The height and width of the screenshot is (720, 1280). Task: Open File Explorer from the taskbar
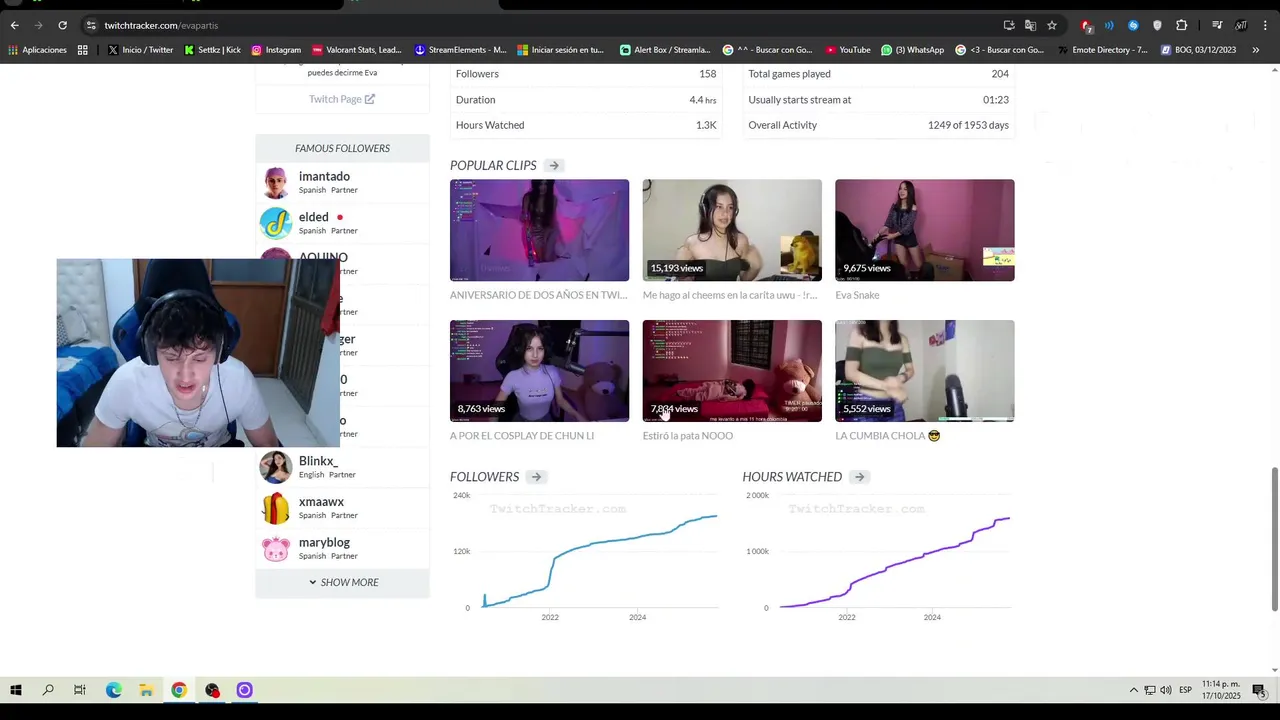click(x=146, y=690)
